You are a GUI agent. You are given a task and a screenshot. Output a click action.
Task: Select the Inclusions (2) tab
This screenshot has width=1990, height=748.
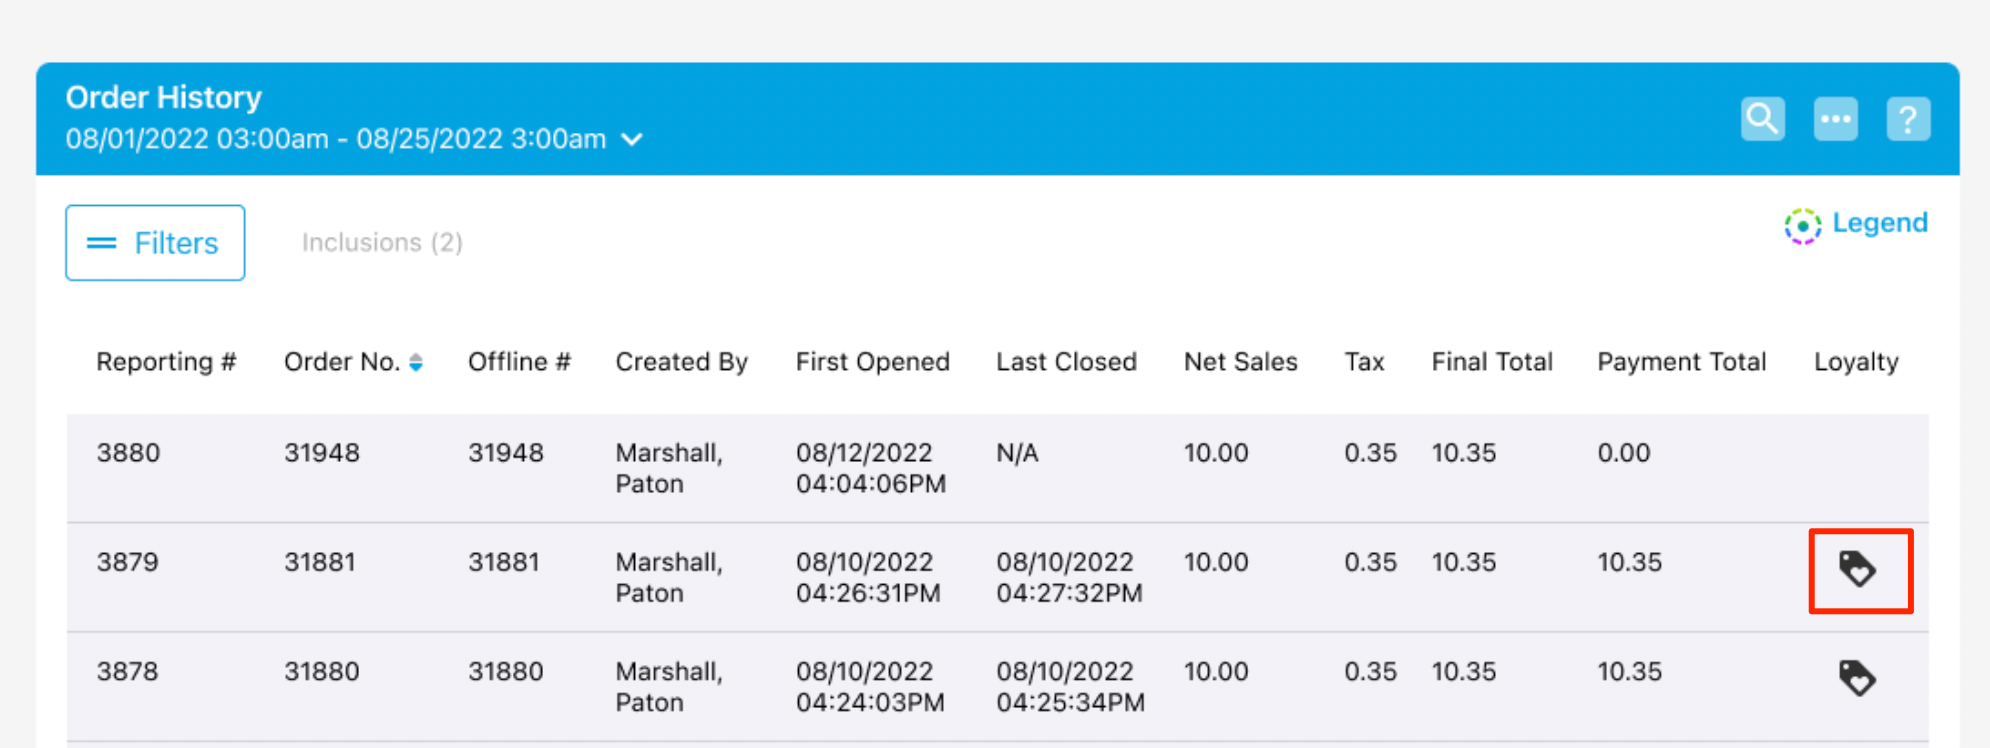coord(382,243)
